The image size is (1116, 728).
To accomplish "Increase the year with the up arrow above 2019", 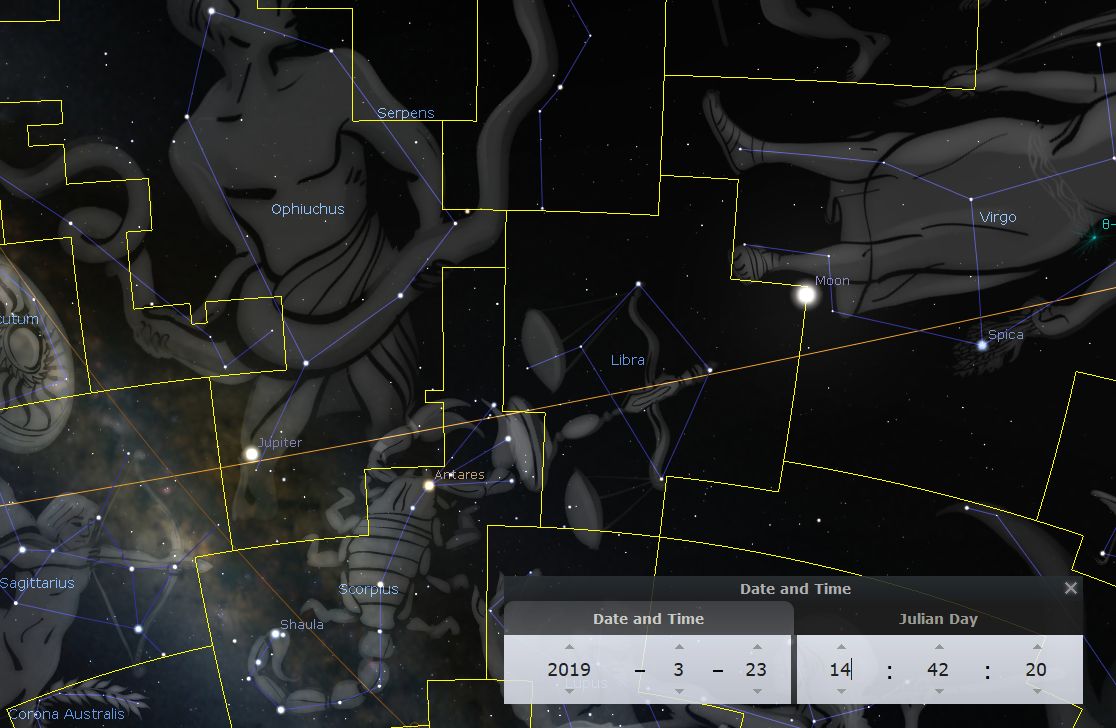I will (x=569, y=647).
